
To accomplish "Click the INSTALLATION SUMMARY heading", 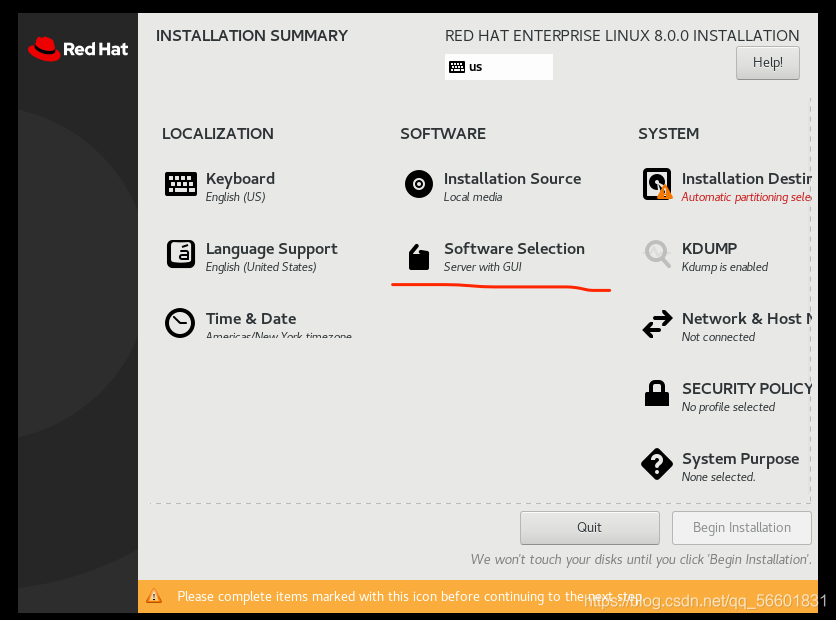I will click(x=252, y=36).
